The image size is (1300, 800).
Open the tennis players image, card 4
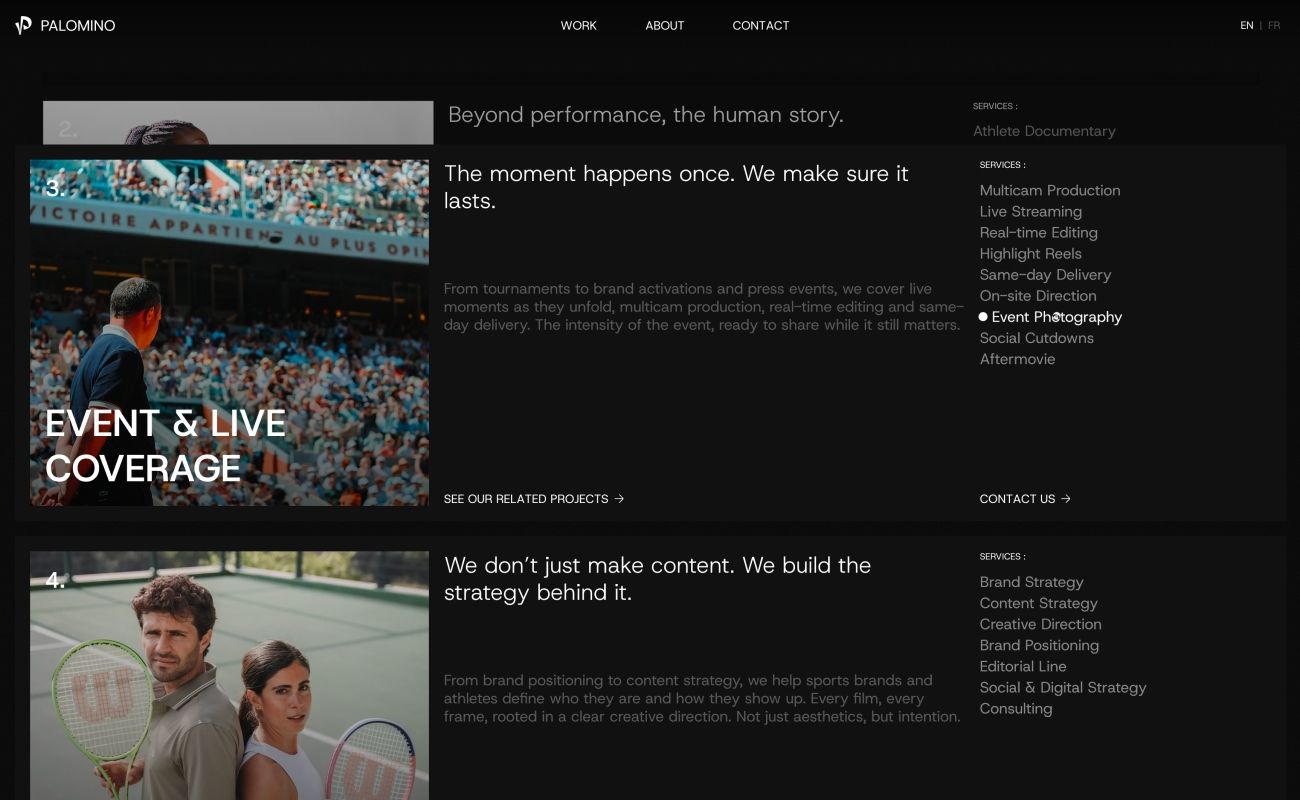[x=229, y=676]
